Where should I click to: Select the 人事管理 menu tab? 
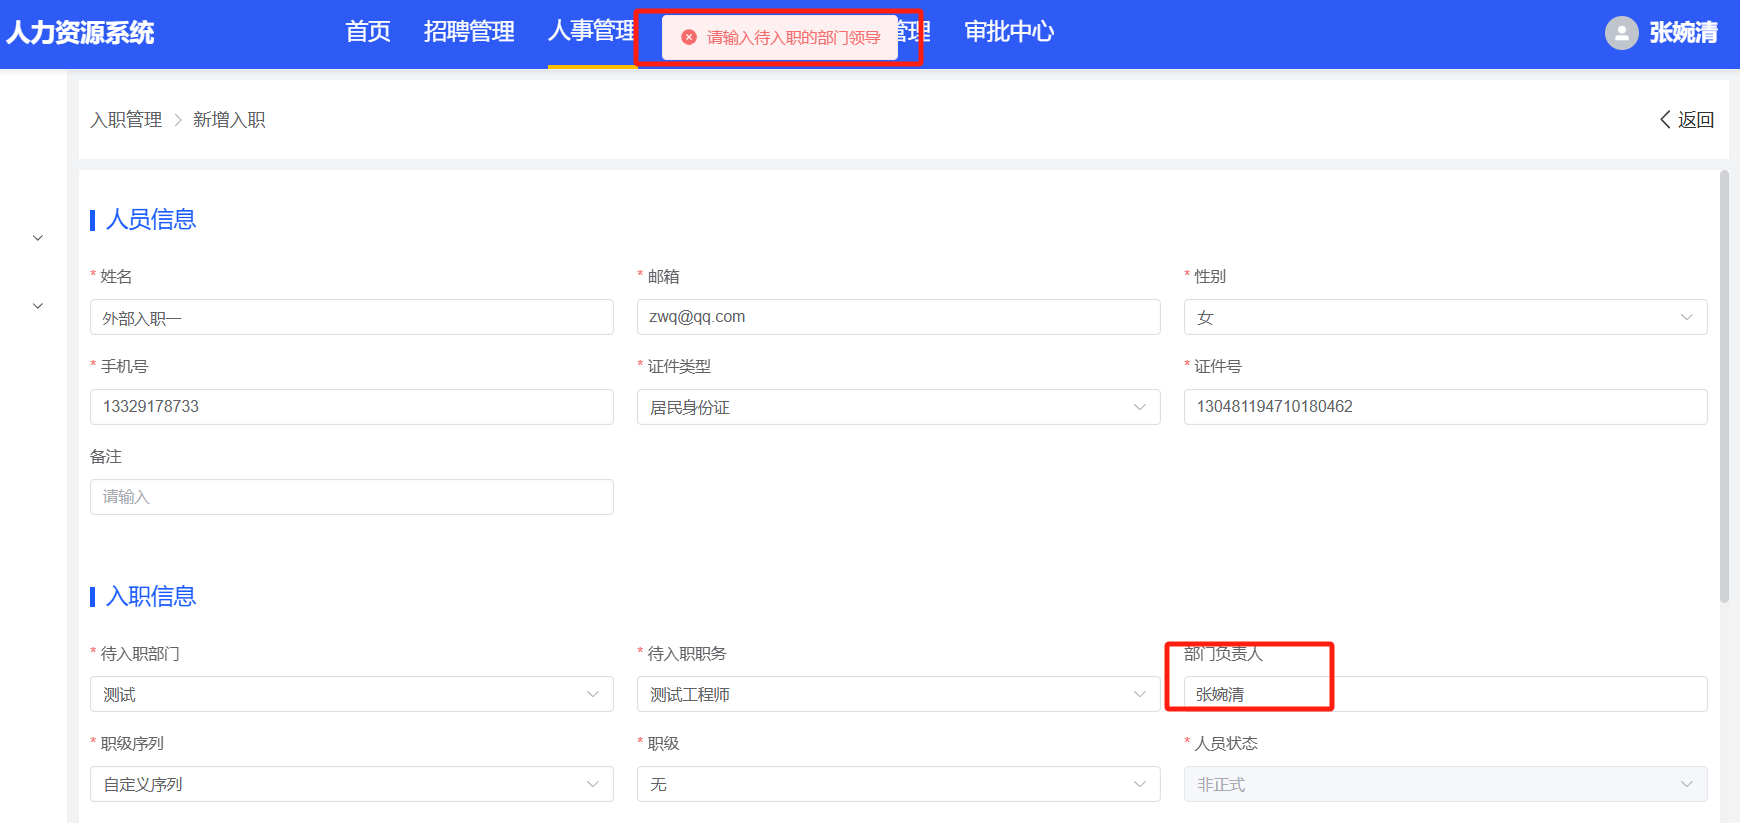point(591,32)
